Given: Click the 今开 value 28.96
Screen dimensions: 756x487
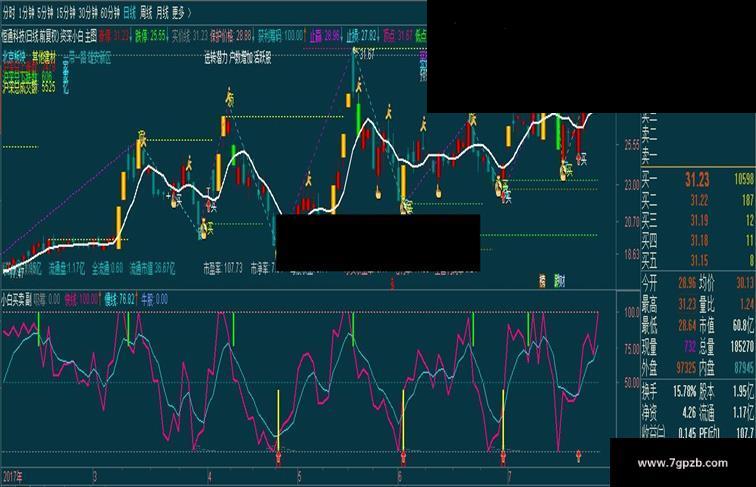Looking at the screenshot, I should point(687,283).
